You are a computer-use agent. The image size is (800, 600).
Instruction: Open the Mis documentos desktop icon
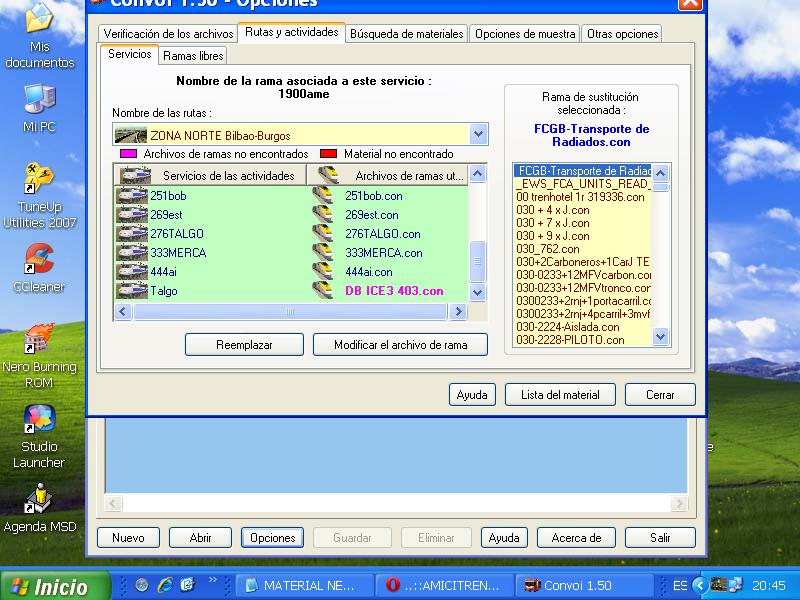click(40, 22)
